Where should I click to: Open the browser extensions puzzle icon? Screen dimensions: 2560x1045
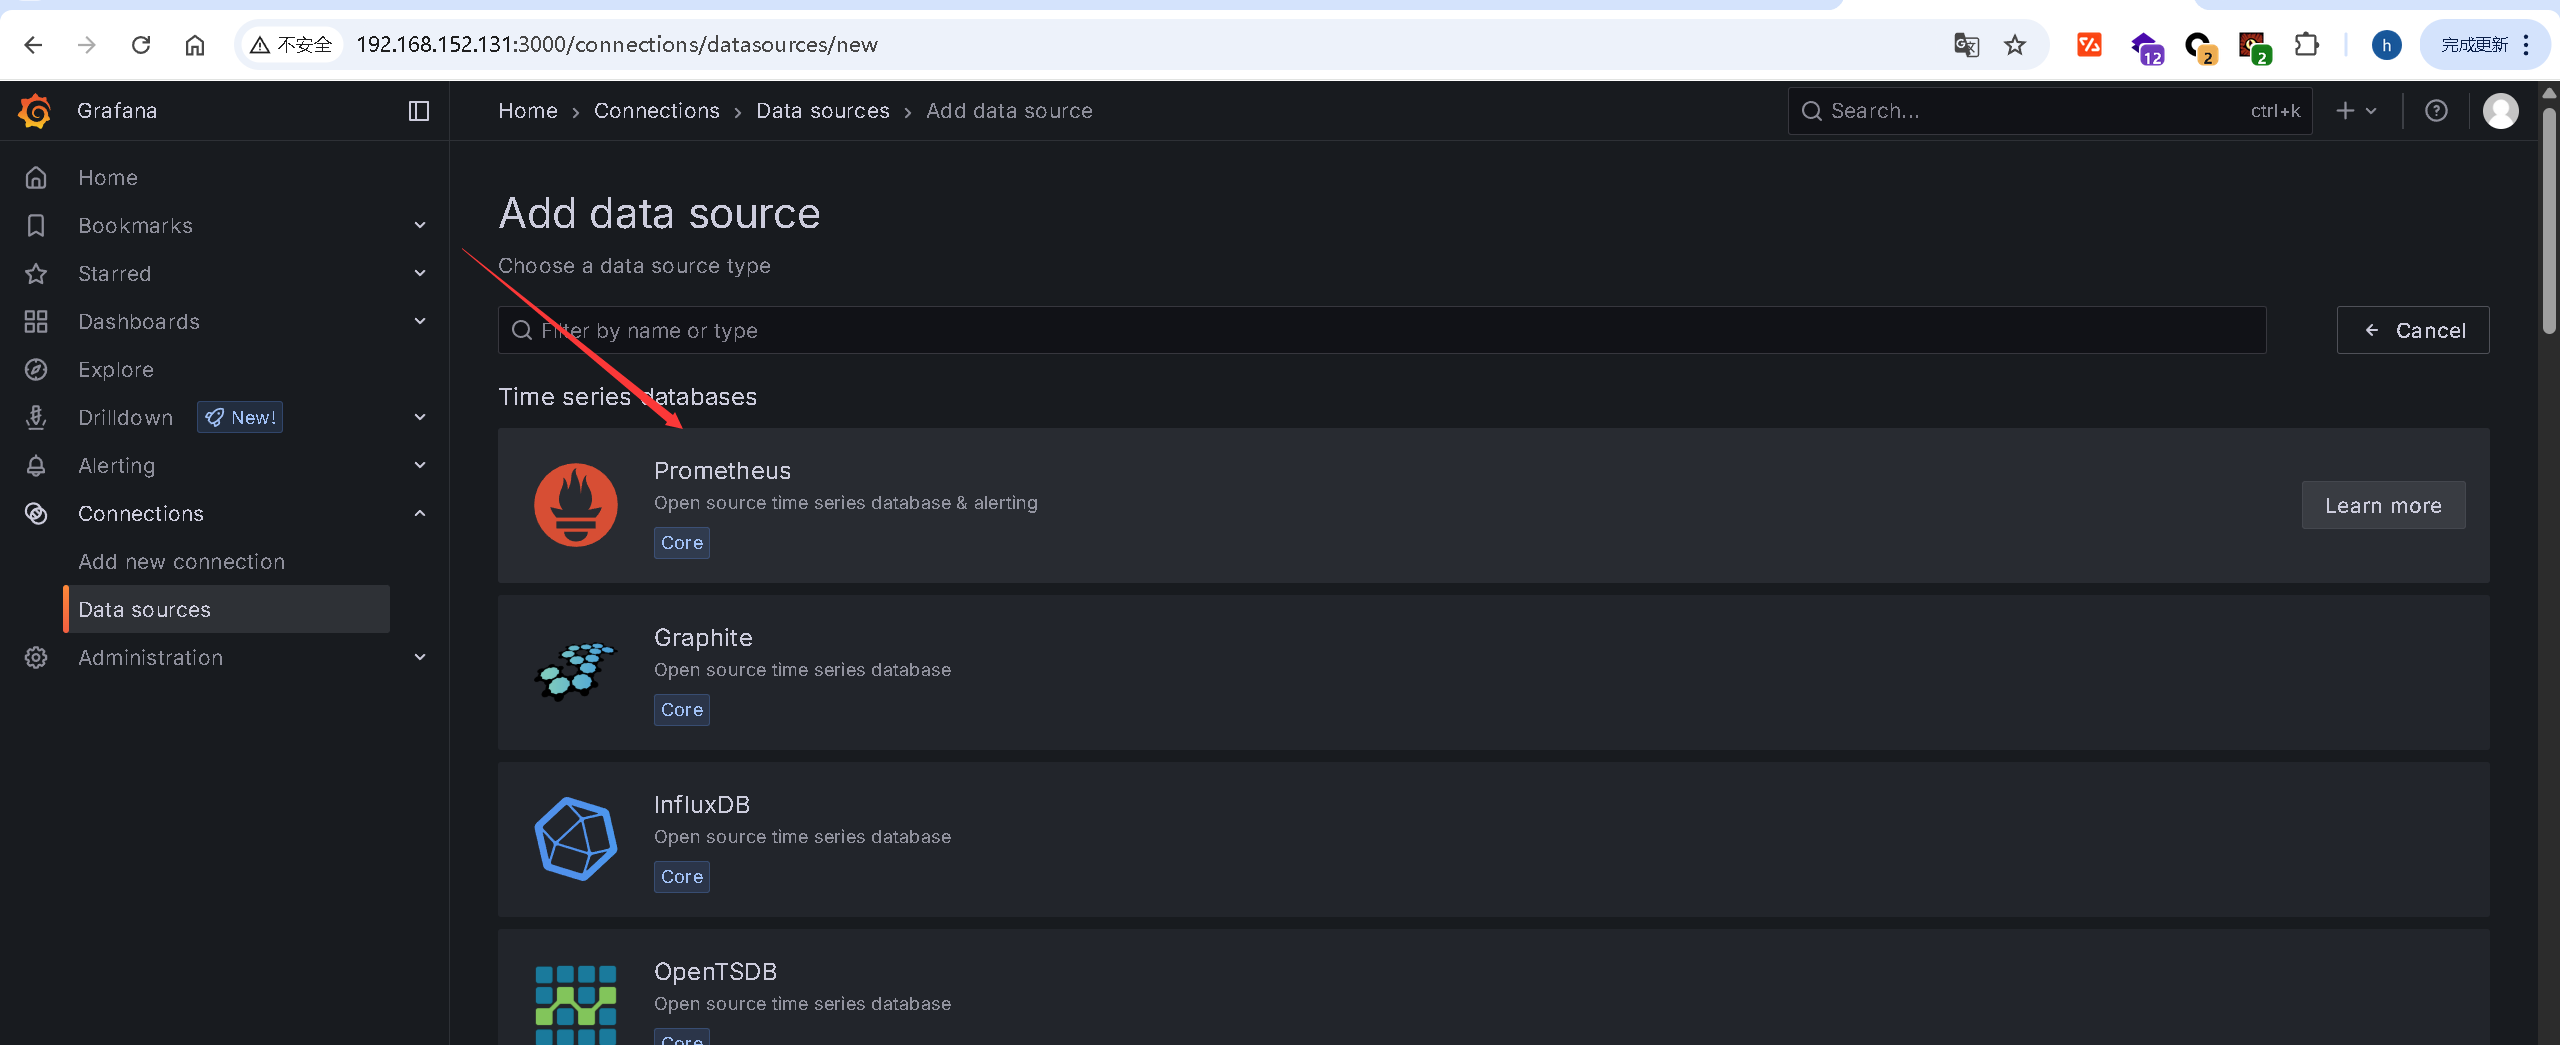pyautogui.click(x=2306, y=44)
